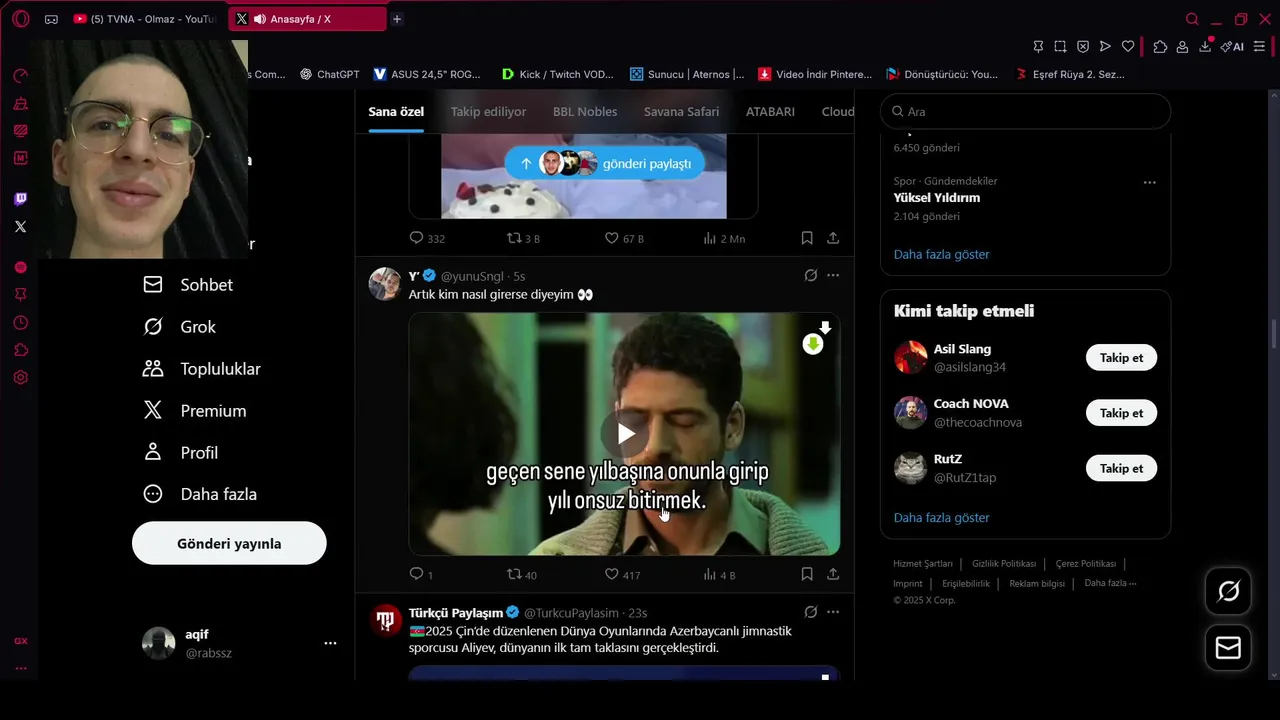1280x720 pixels.
Task: Click the Ara search field
Action: 1025,111
